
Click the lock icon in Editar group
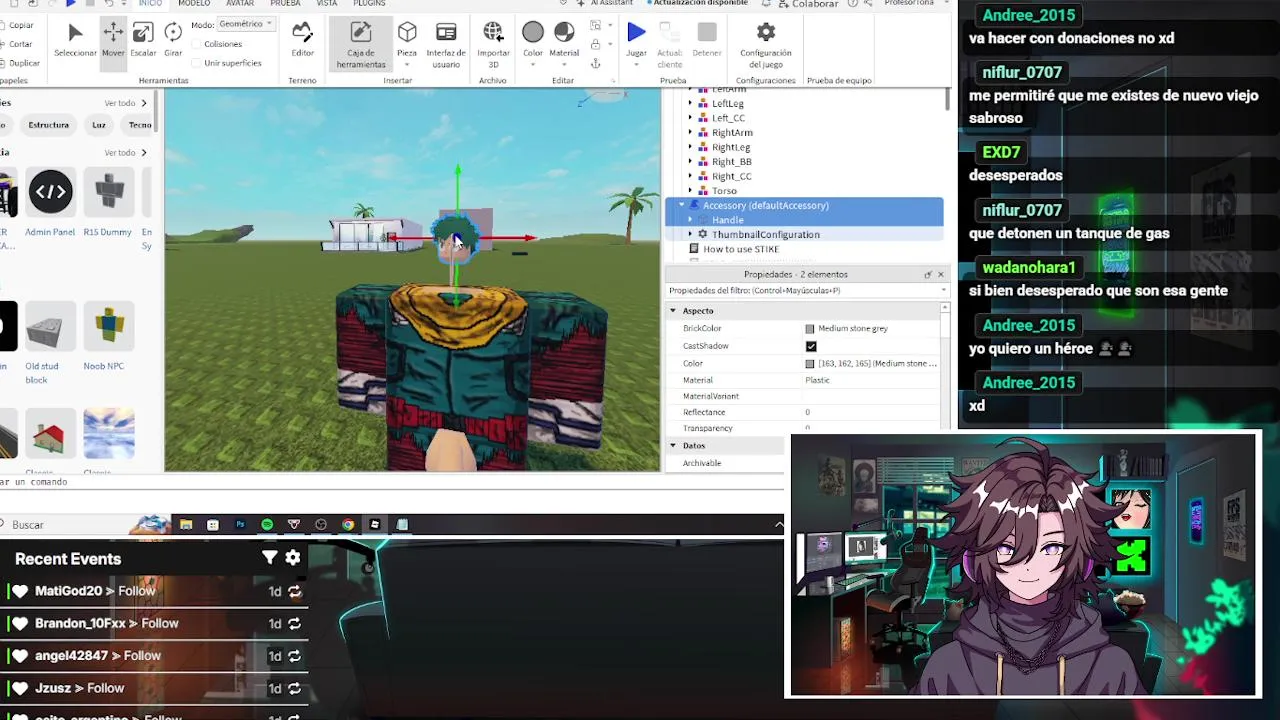[x=596, y=44]
